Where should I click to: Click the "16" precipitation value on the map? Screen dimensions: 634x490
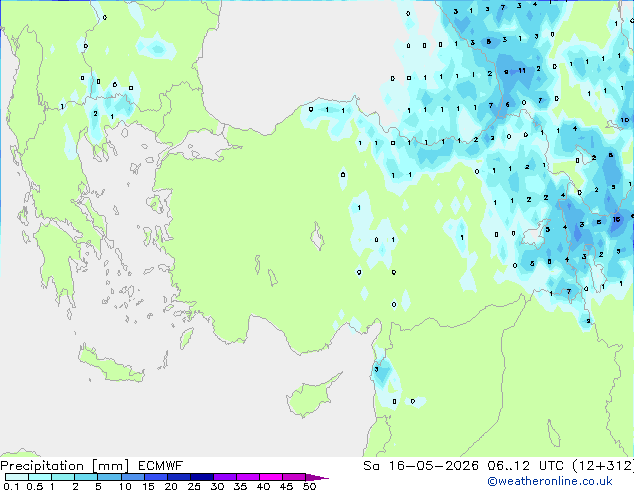click(x=616, y=220)
